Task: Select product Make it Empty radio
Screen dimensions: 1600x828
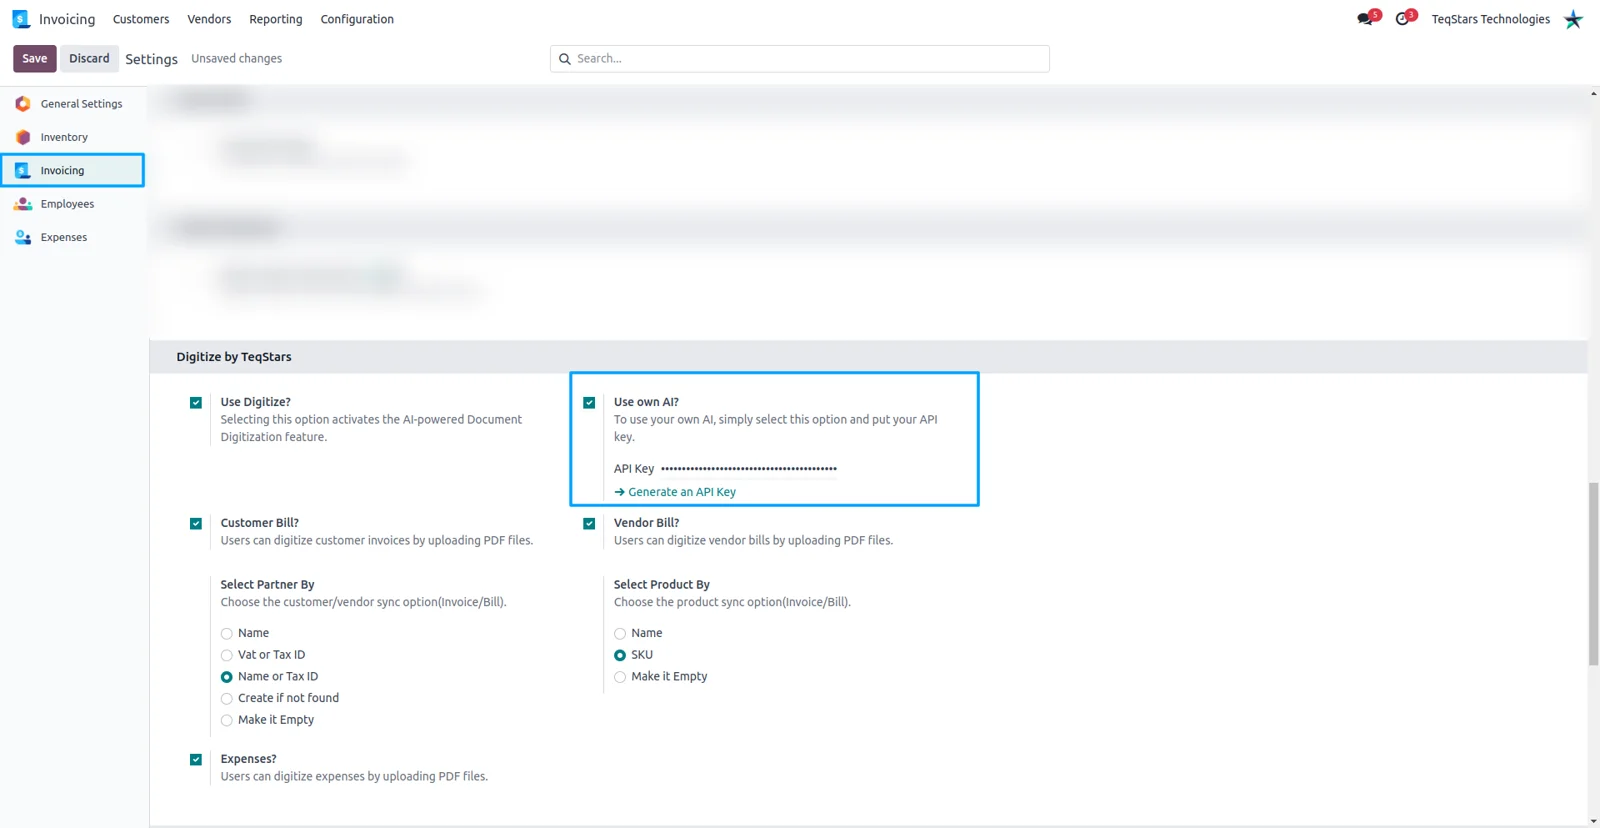Action: [620, 677]
